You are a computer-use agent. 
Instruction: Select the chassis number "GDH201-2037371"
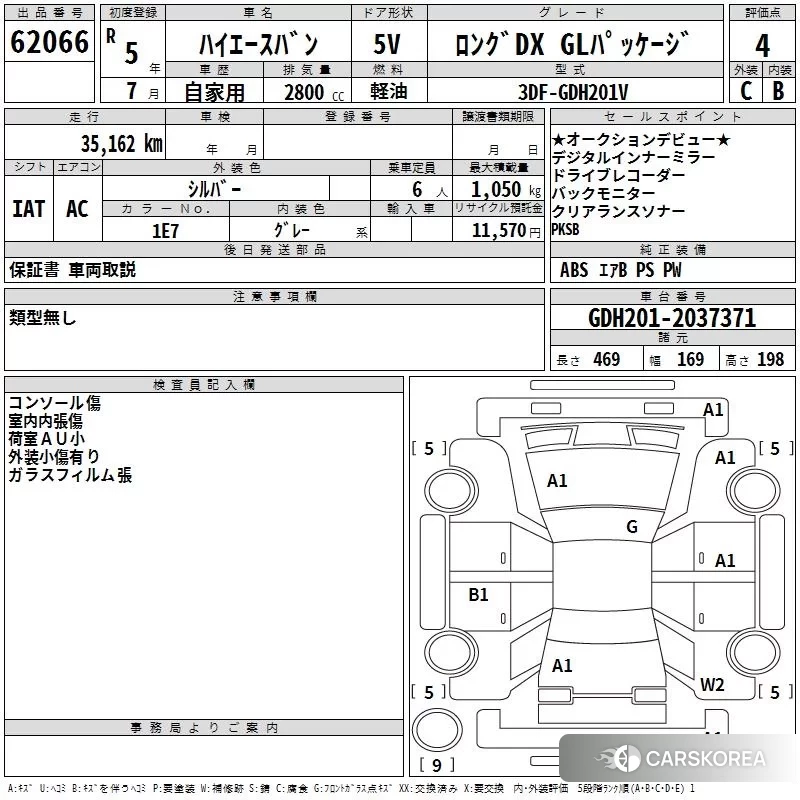click(x=672, y=318)
